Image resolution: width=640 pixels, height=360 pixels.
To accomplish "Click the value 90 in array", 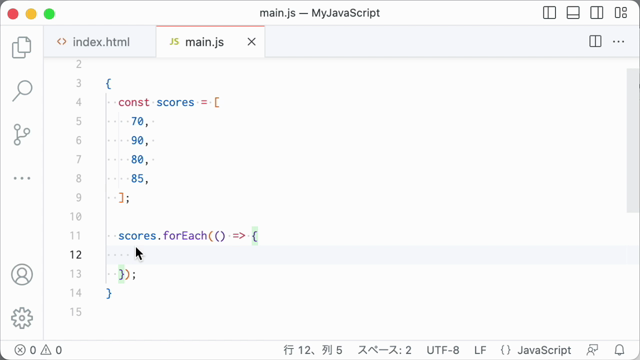I will tap(137, 140).
